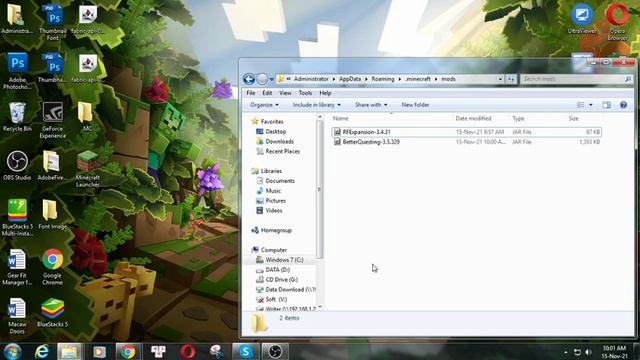This screenshot has height=360, width=640.
Task: Open the Documents library
Action: 280,180
